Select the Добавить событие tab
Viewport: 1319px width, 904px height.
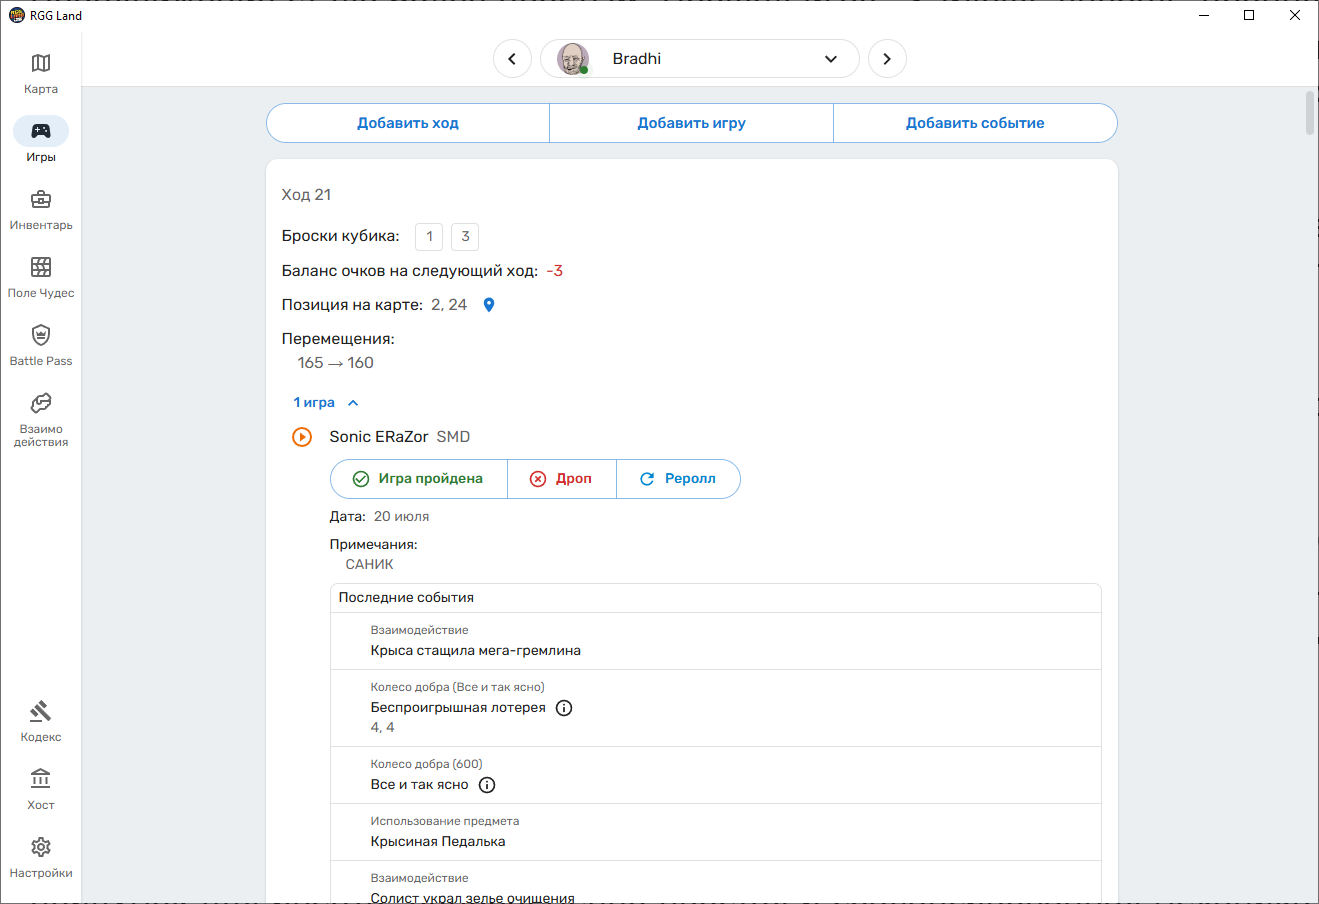click(x=975, y=123)
